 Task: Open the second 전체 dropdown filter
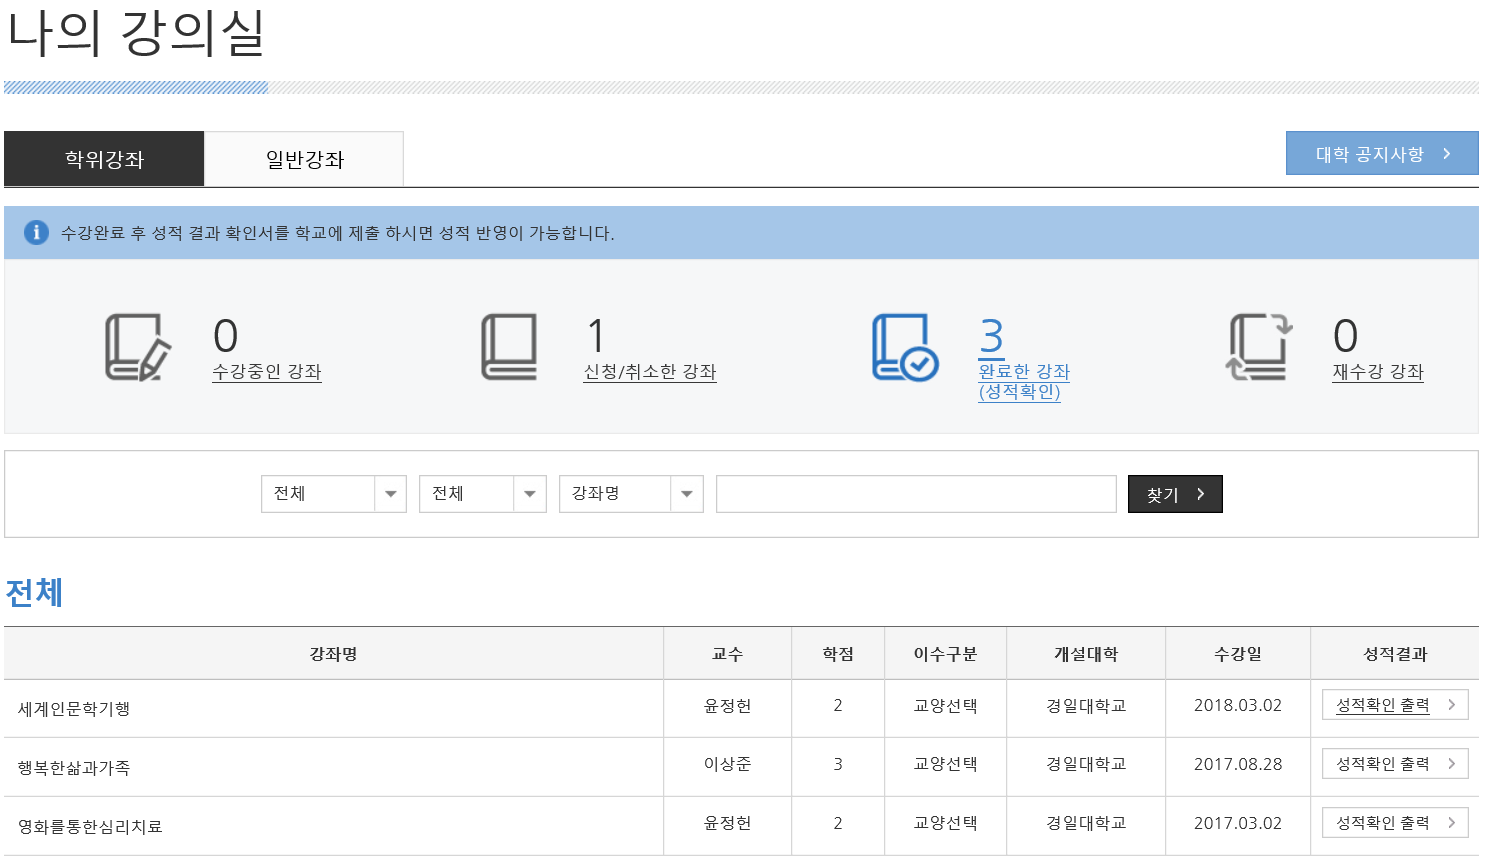483,494
